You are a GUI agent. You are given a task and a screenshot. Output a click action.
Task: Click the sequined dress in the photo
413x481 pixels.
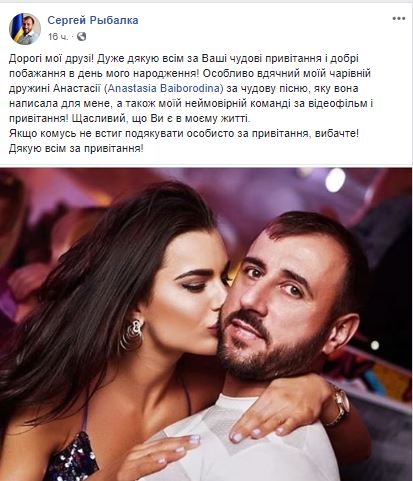pyautogui.click(x=73, y=459)
